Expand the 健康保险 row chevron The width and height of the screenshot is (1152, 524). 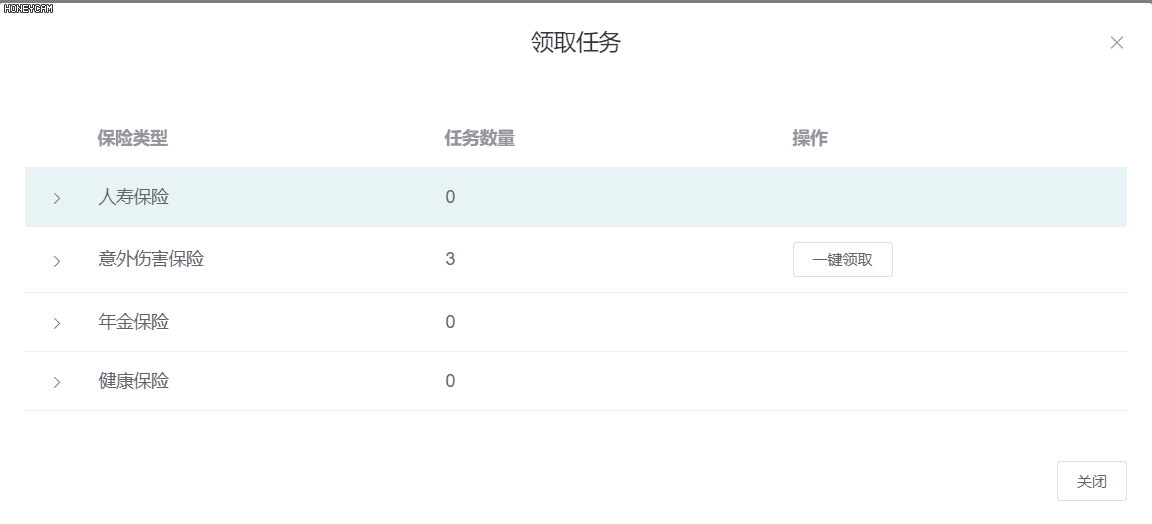(57, 382)
